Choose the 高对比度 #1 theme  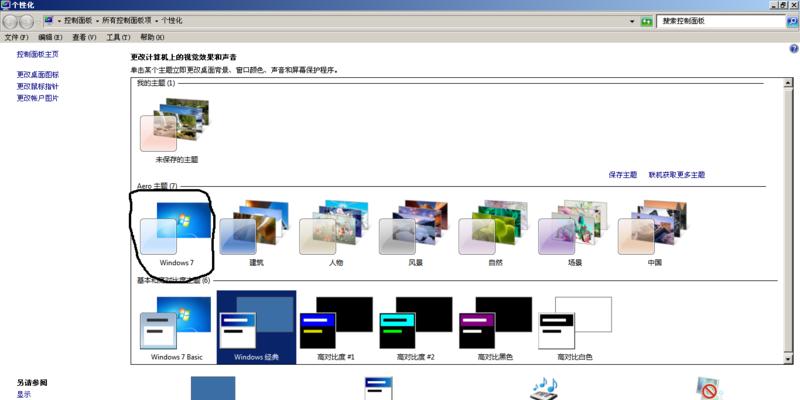click(x=336, y=329)
